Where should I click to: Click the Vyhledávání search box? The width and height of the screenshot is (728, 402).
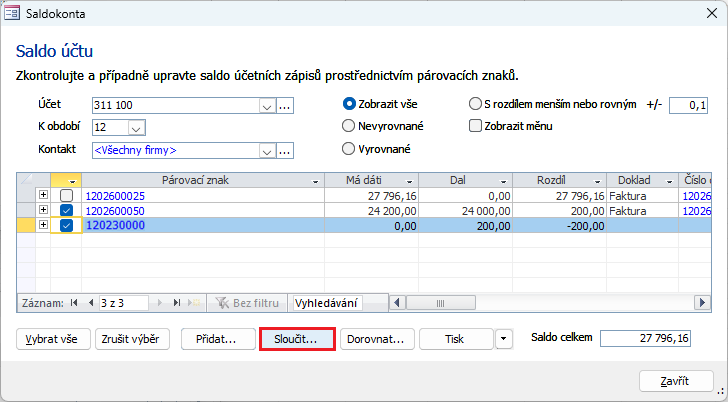[x=328, y=303]
